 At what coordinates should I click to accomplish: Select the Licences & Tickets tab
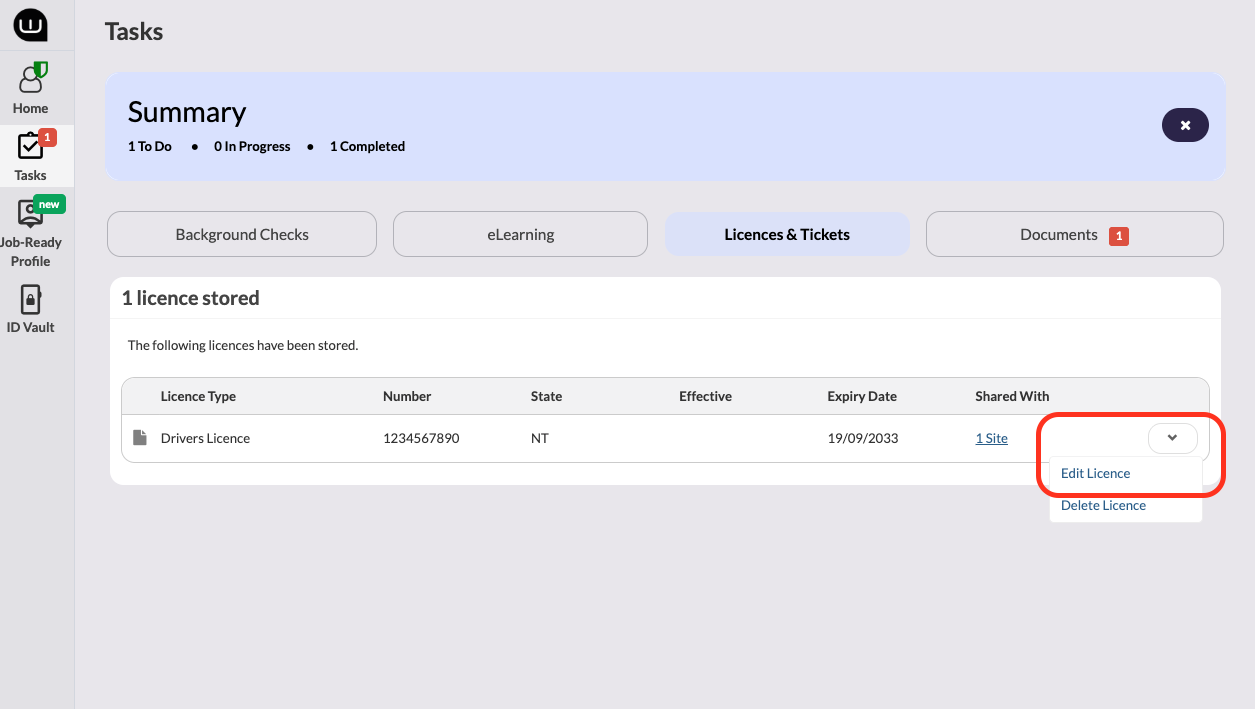pyautogui.click(x=787, y=233)
